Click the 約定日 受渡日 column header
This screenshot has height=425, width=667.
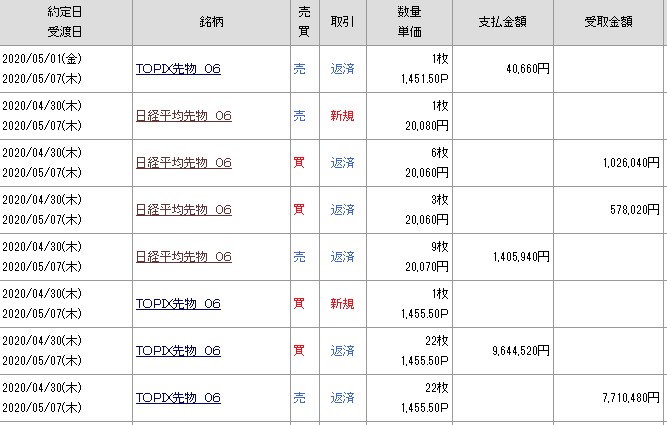tap(65, 22)
